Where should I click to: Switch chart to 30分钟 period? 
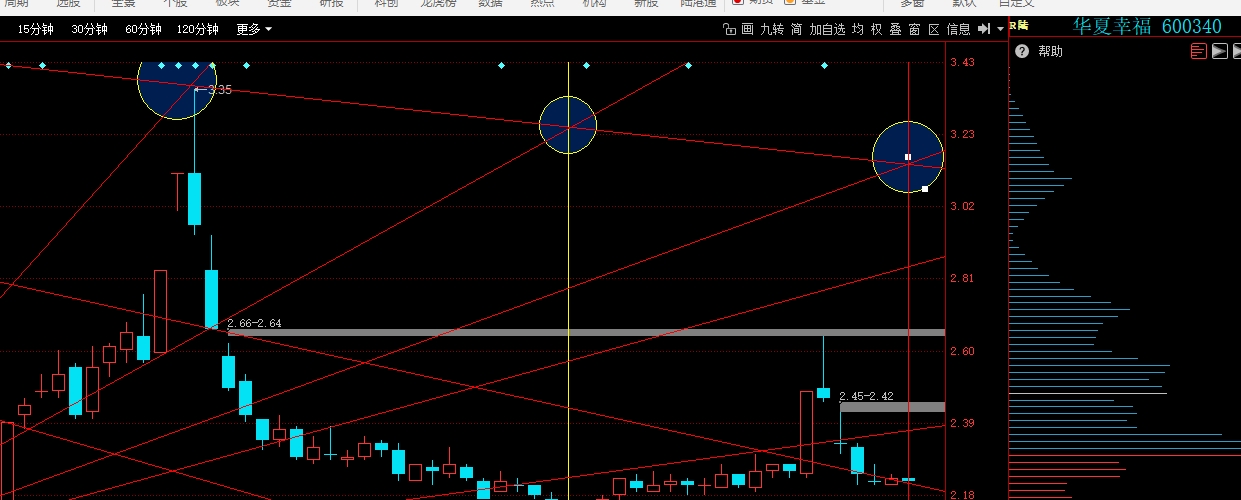(89, 29)
